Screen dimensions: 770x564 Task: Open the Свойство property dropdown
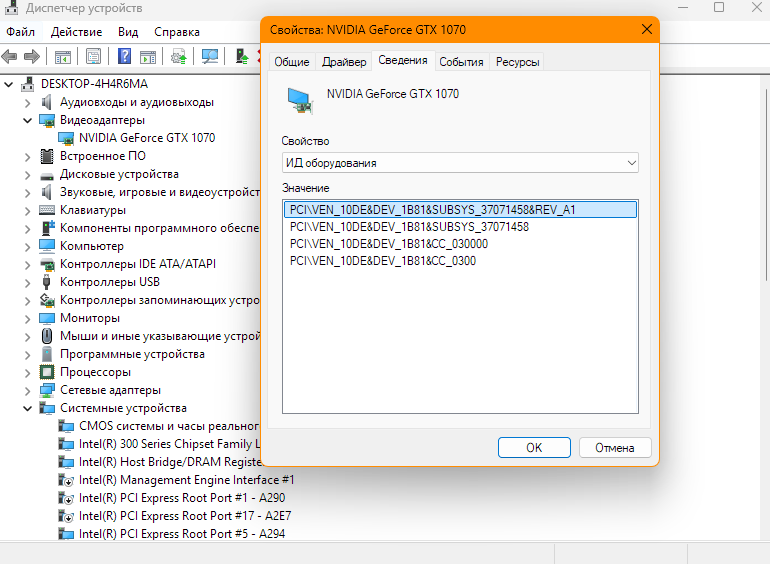point(460,163)
